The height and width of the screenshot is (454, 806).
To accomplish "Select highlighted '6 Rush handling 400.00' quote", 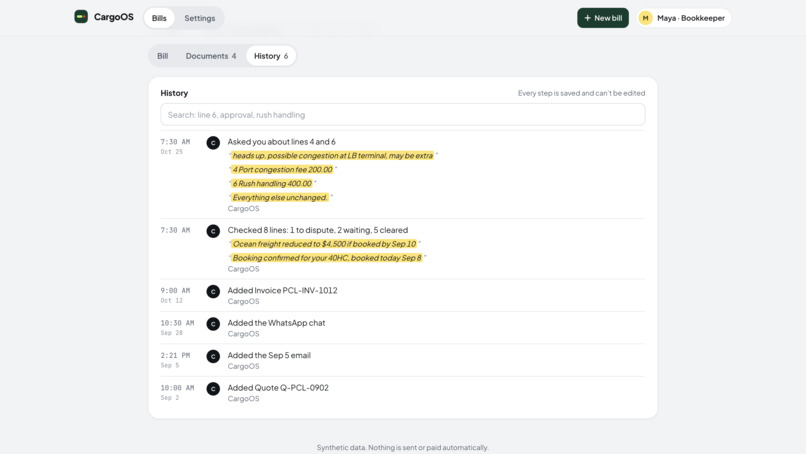I will pos(272,183).
